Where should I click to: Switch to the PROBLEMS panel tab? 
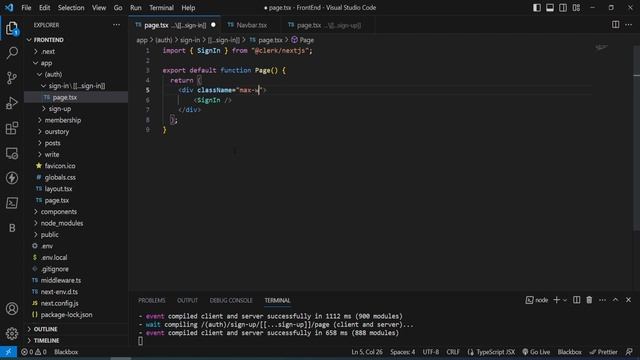click(x=151, y=300)
